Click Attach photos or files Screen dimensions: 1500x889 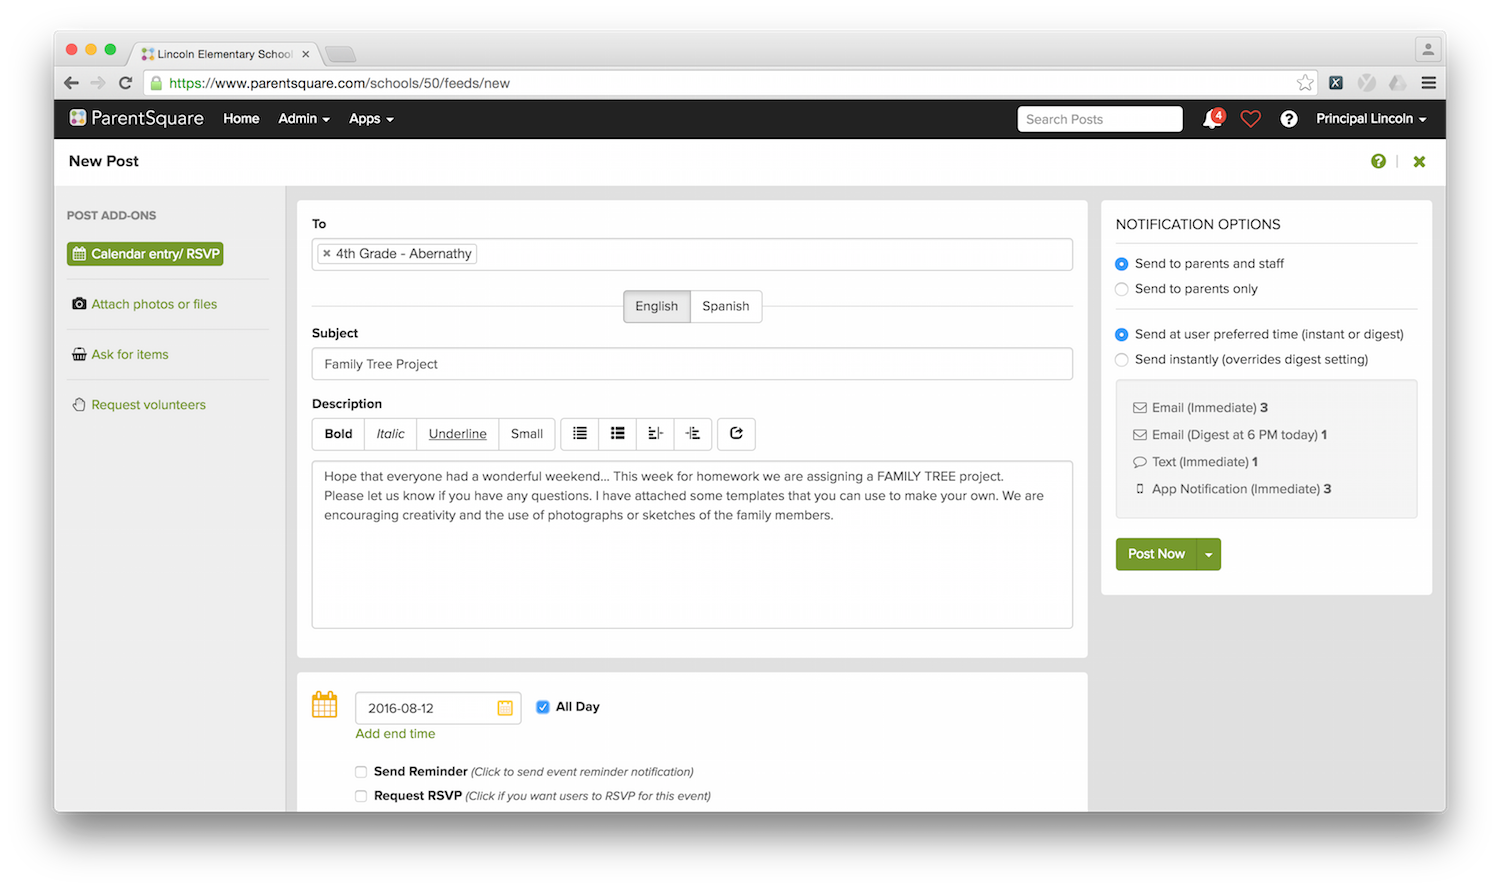(x=145, y=304)
